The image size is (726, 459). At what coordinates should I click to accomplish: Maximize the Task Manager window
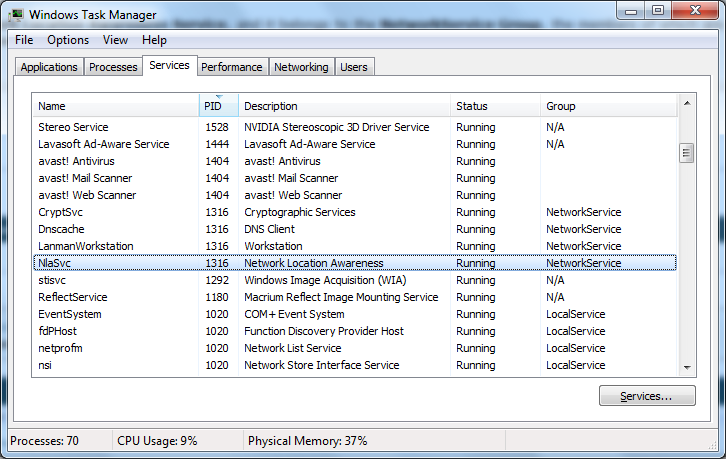[658, 11]
